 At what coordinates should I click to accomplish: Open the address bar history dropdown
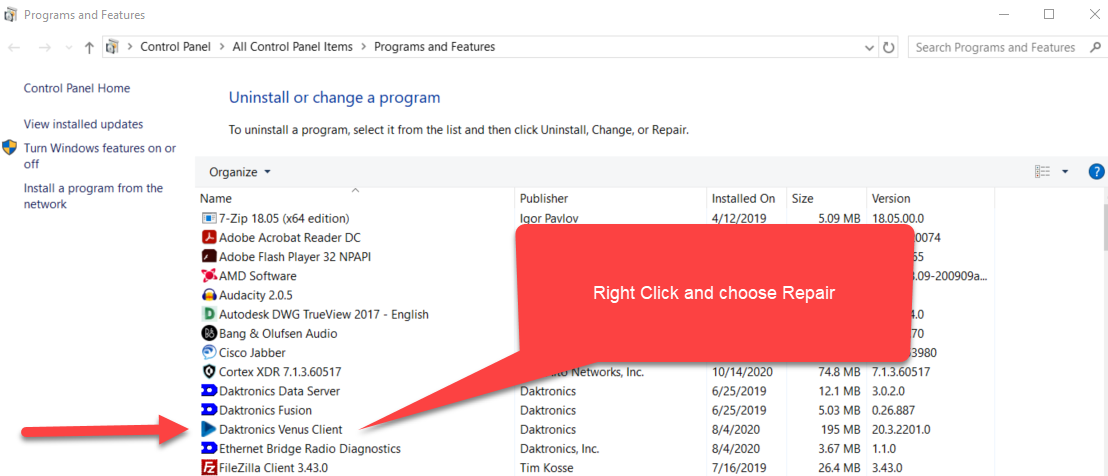pyautogui.click(x=868, y=47)
